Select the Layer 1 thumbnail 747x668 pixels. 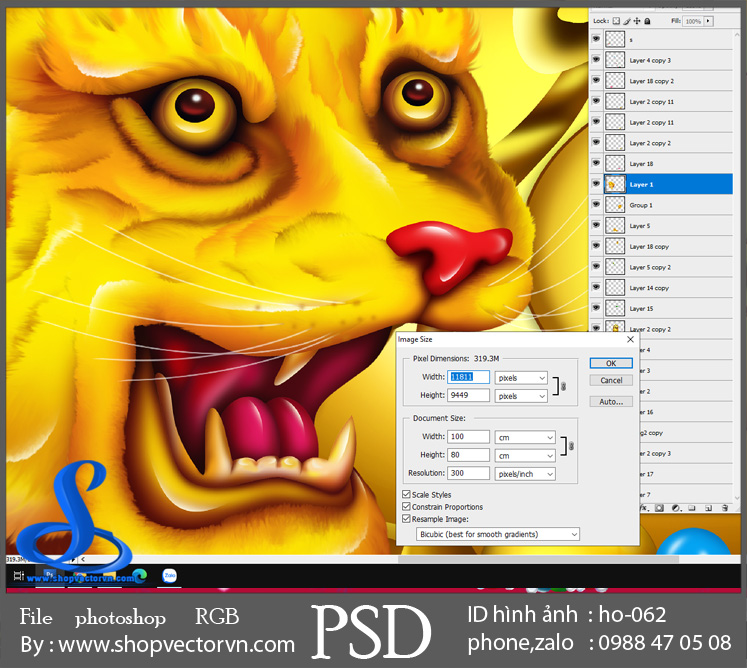pos(615,184)
